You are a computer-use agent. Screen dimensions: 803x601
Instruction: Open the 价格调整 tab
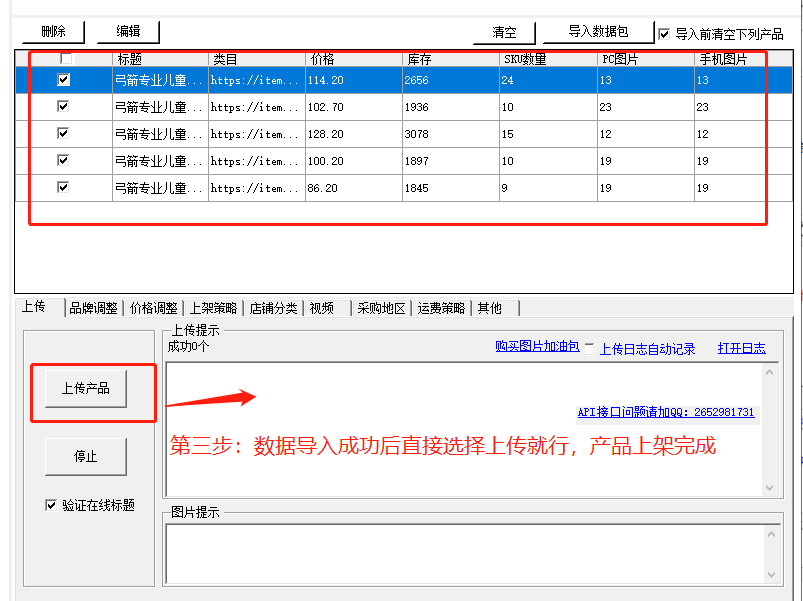tap(153, 308)
